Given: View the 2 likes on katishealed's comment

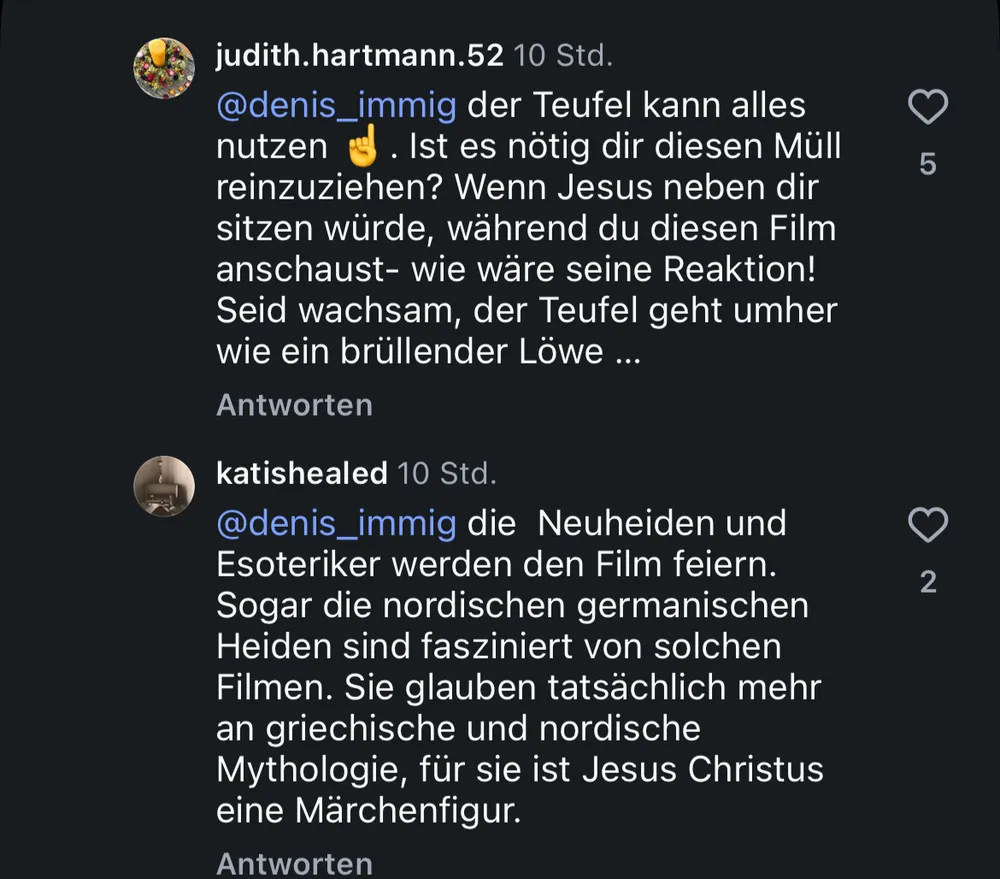Looking at the screenshot, I should [x=928, y=582].
